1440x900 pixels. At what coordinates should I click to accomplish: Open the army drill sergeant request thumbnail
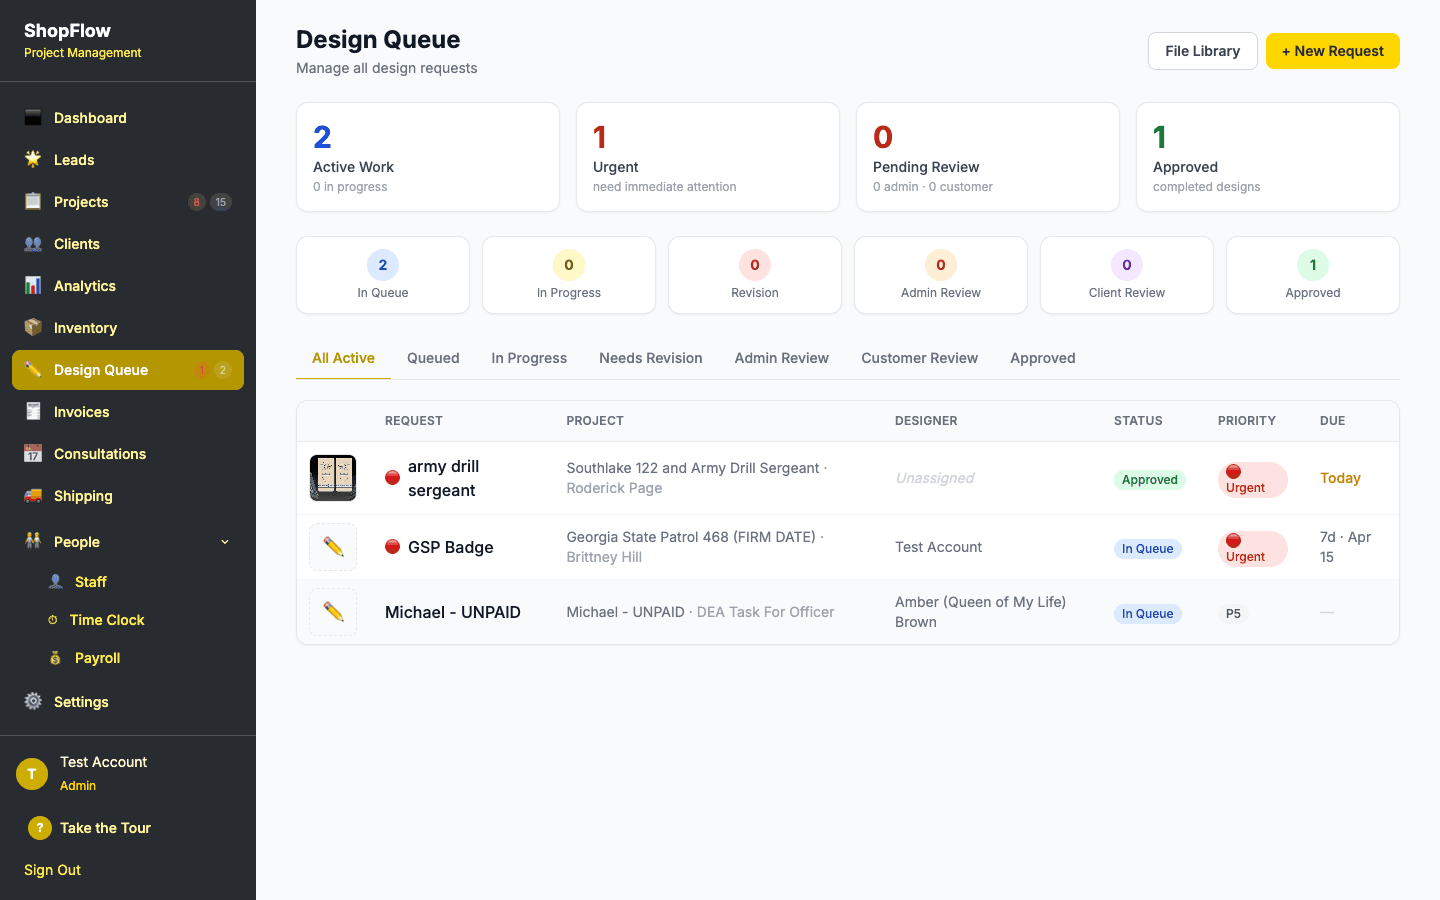coord(332,478)
